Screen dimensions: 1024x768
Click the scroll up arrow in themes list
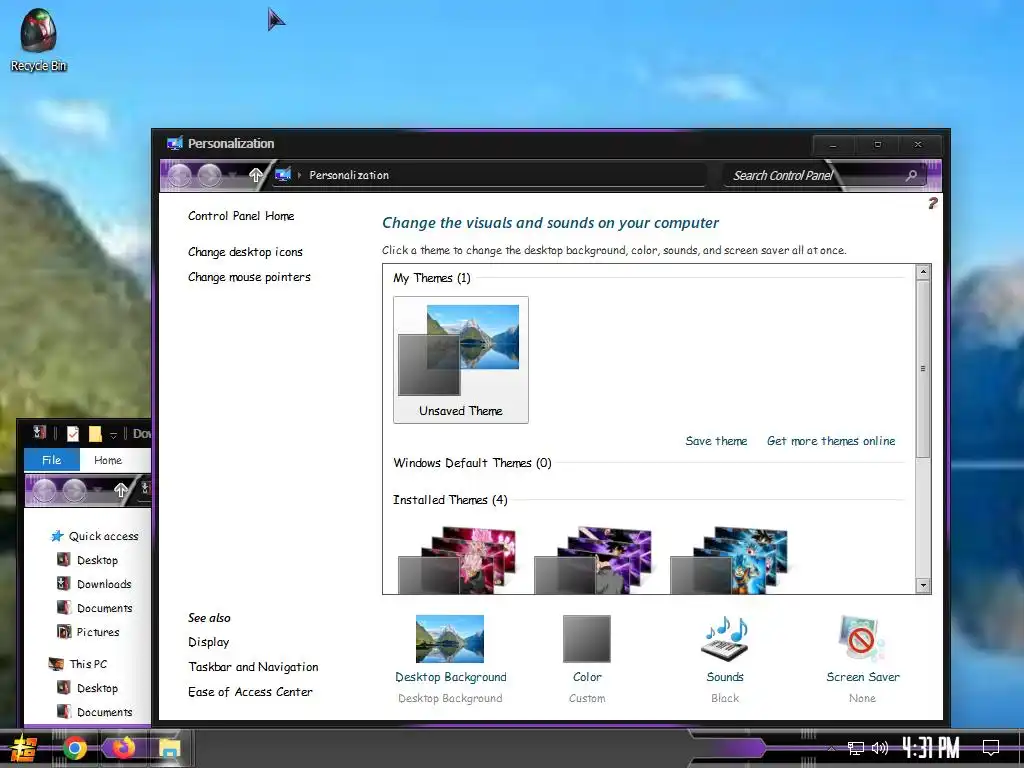coord(923,272)
